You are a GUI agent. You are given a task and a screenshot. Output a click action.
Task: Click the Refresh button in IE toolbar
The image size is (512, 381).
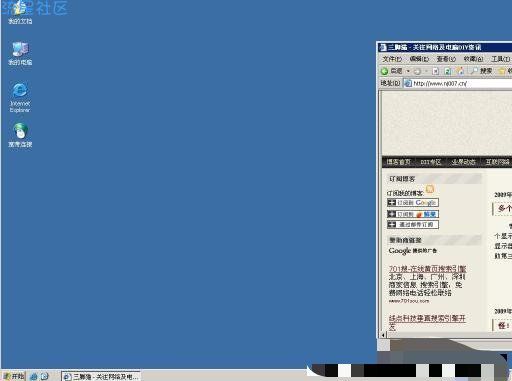(x=448, y=71)
